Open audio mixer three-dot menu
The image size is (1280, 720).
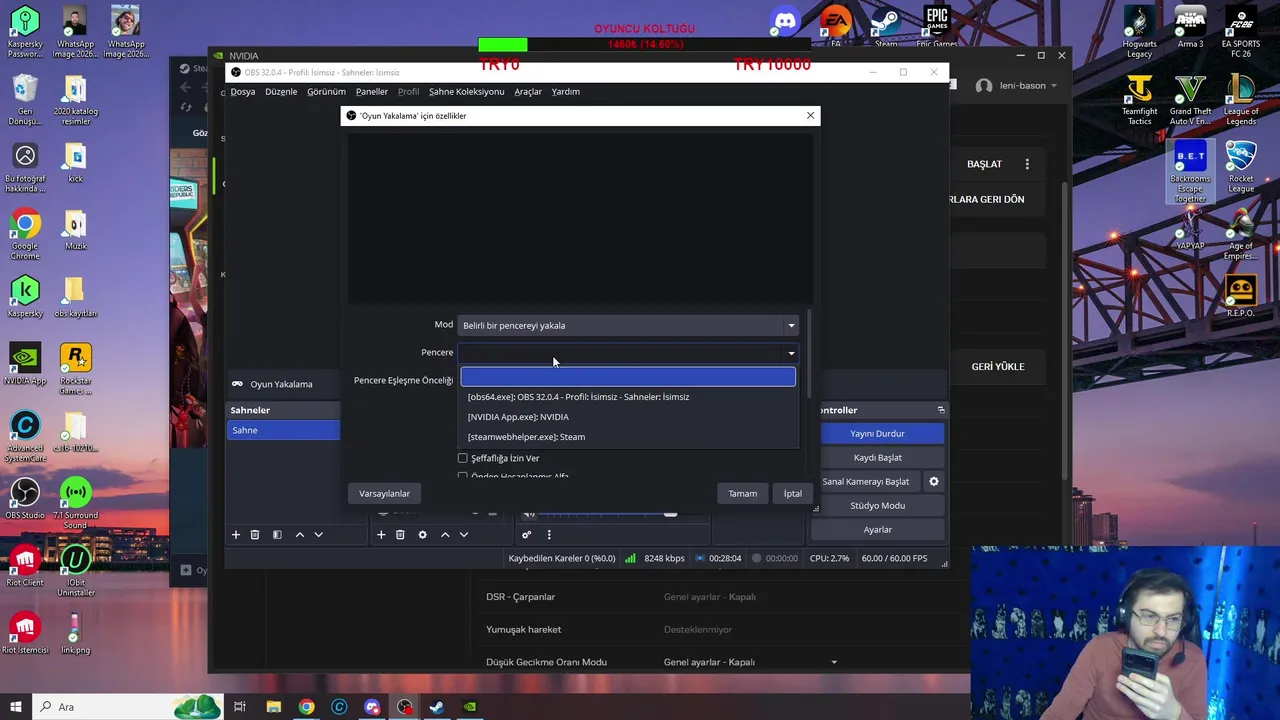[548, 535]
